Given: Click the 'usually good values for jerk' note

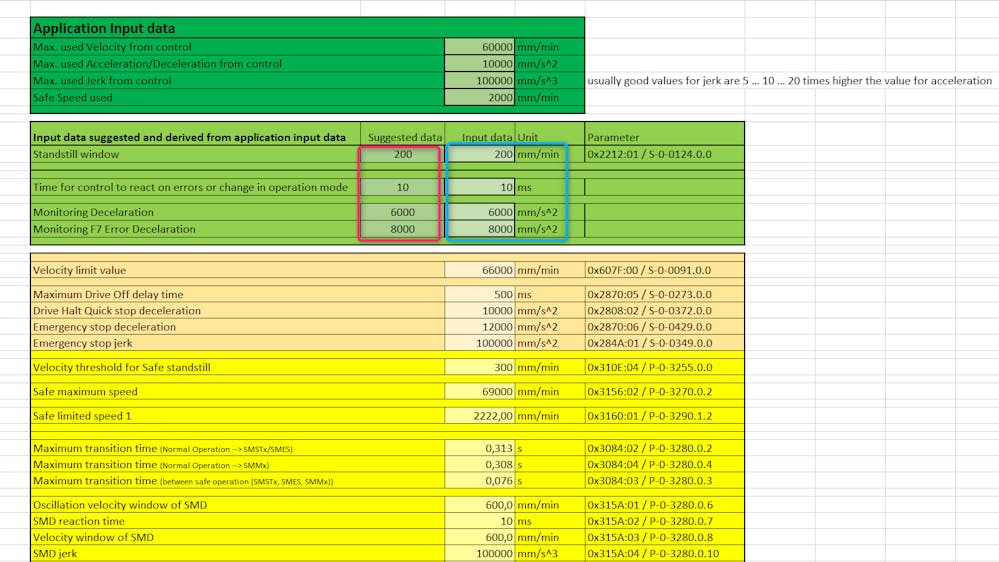Looking at the screenshot, I should pyautogui.click(x=789, y=81).
